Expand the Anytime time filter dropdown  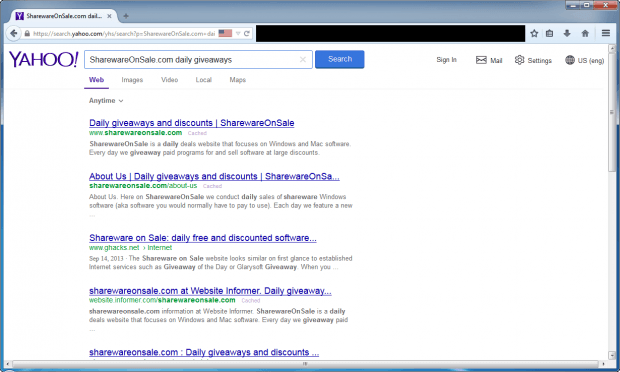pyautogui.click(x=106, y=101)
